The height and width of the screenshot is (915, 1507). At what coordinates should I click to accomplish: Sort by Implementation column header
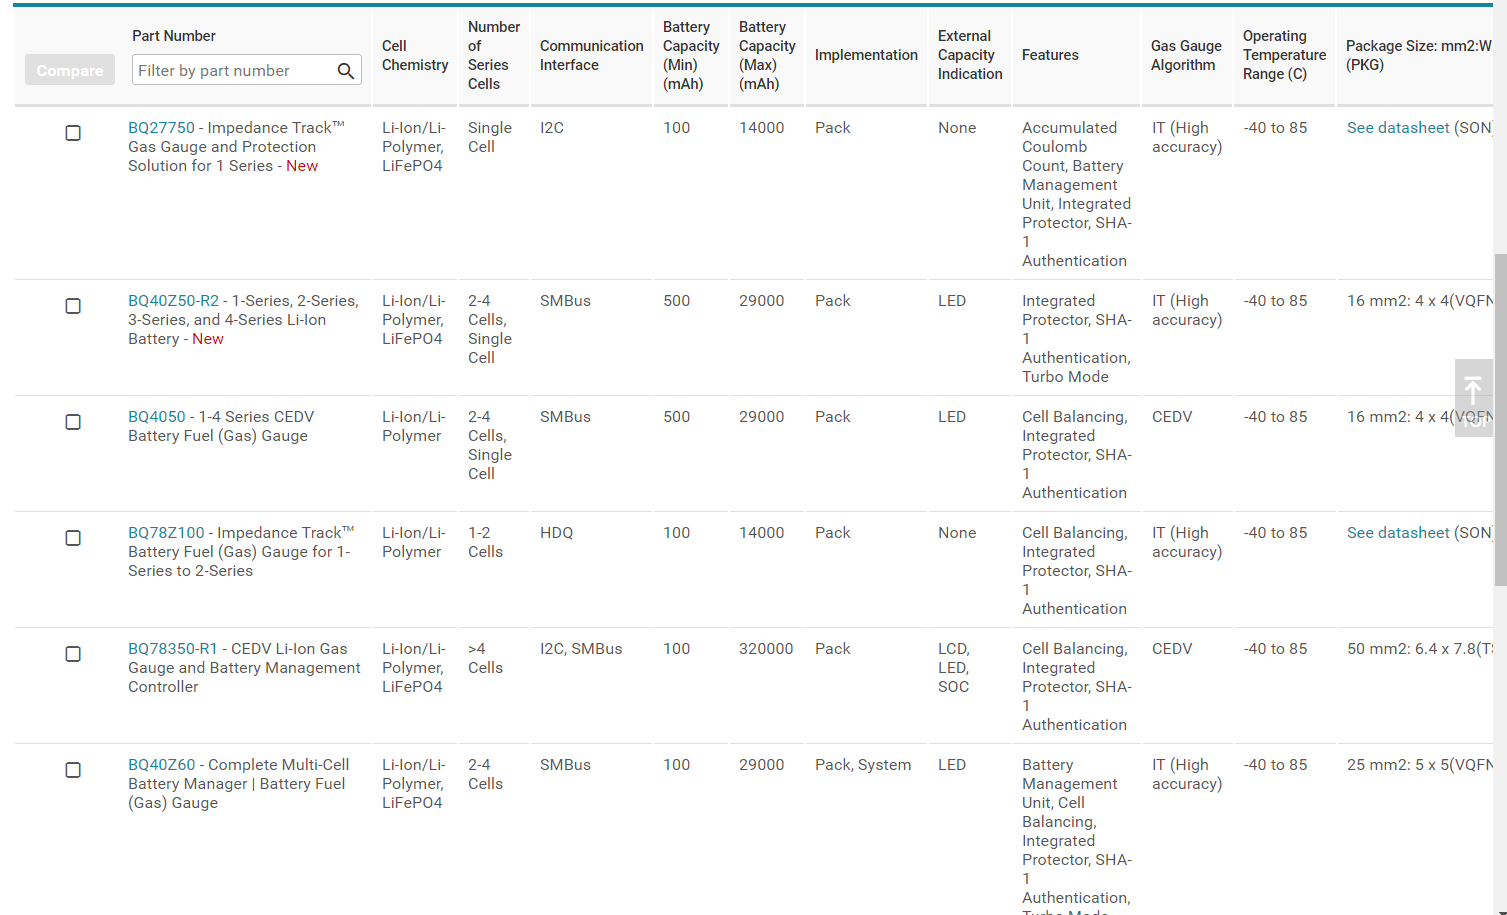(x=866, y=55)
